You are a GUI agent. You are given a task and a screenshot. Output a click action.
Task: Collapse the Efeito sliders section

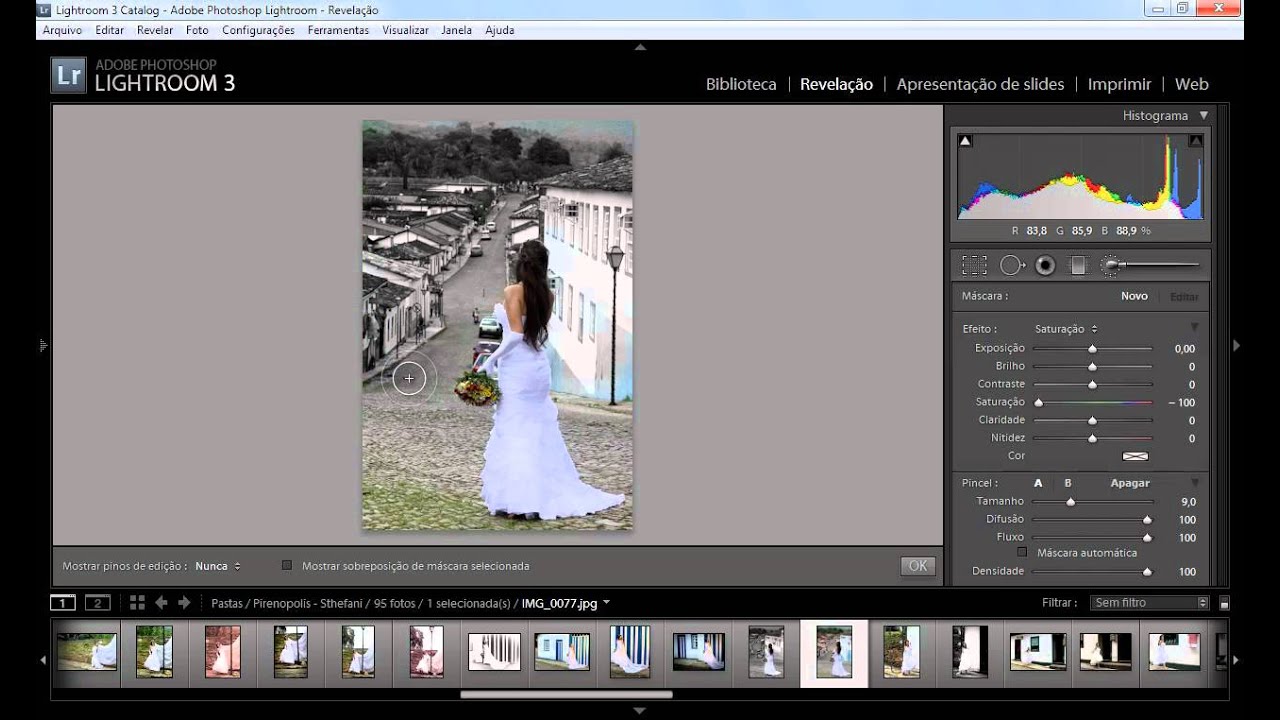point(1194,328)
